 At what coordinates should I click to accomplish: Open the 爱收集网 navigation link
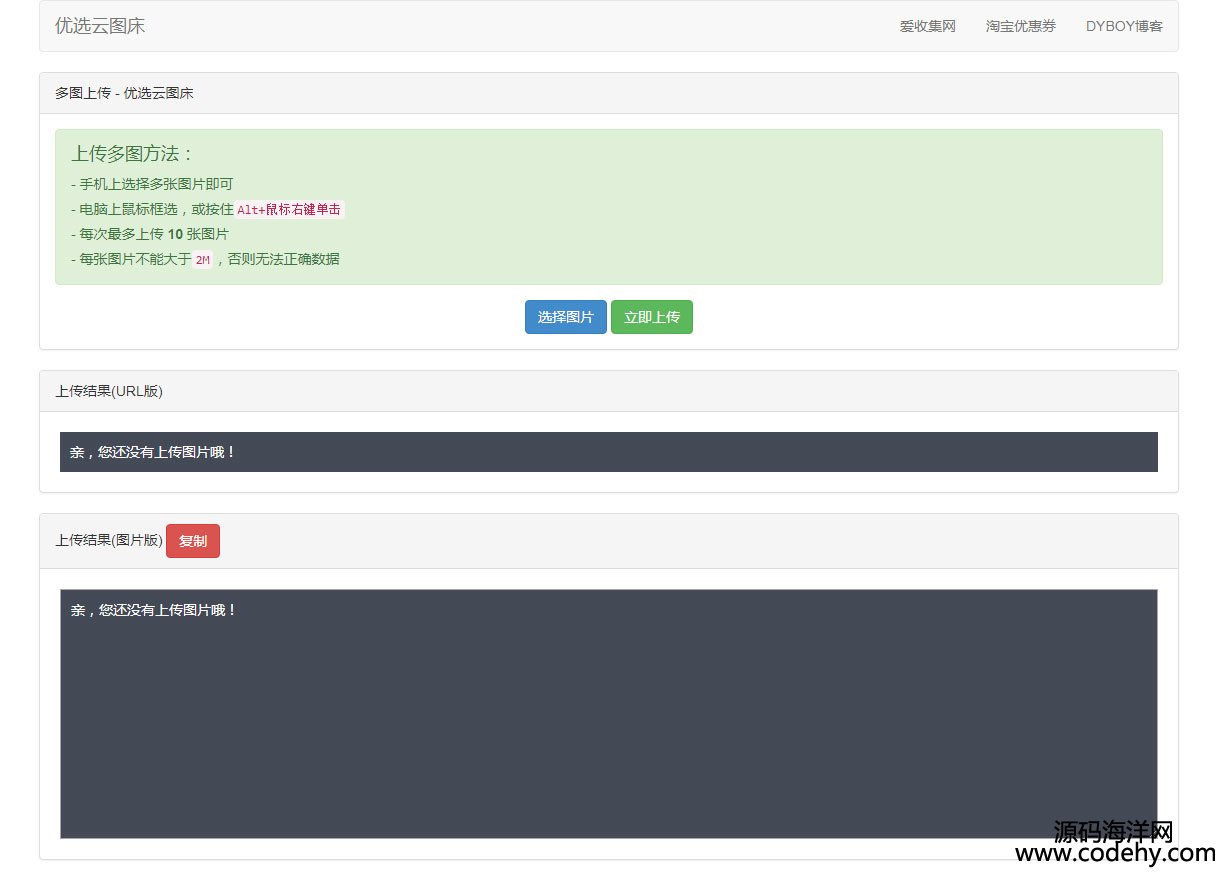pos(927,26)
